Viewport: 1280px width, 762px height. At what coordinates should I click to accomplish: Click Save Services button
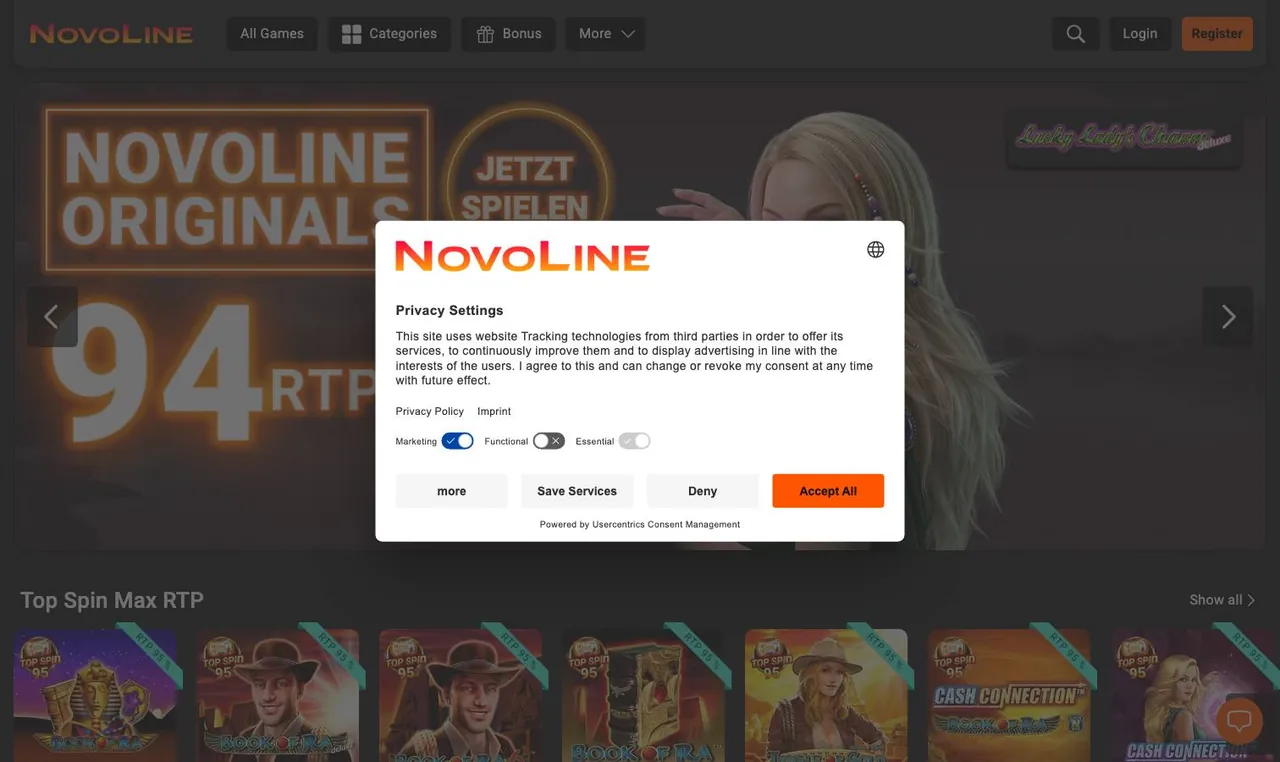click(577, 491)
